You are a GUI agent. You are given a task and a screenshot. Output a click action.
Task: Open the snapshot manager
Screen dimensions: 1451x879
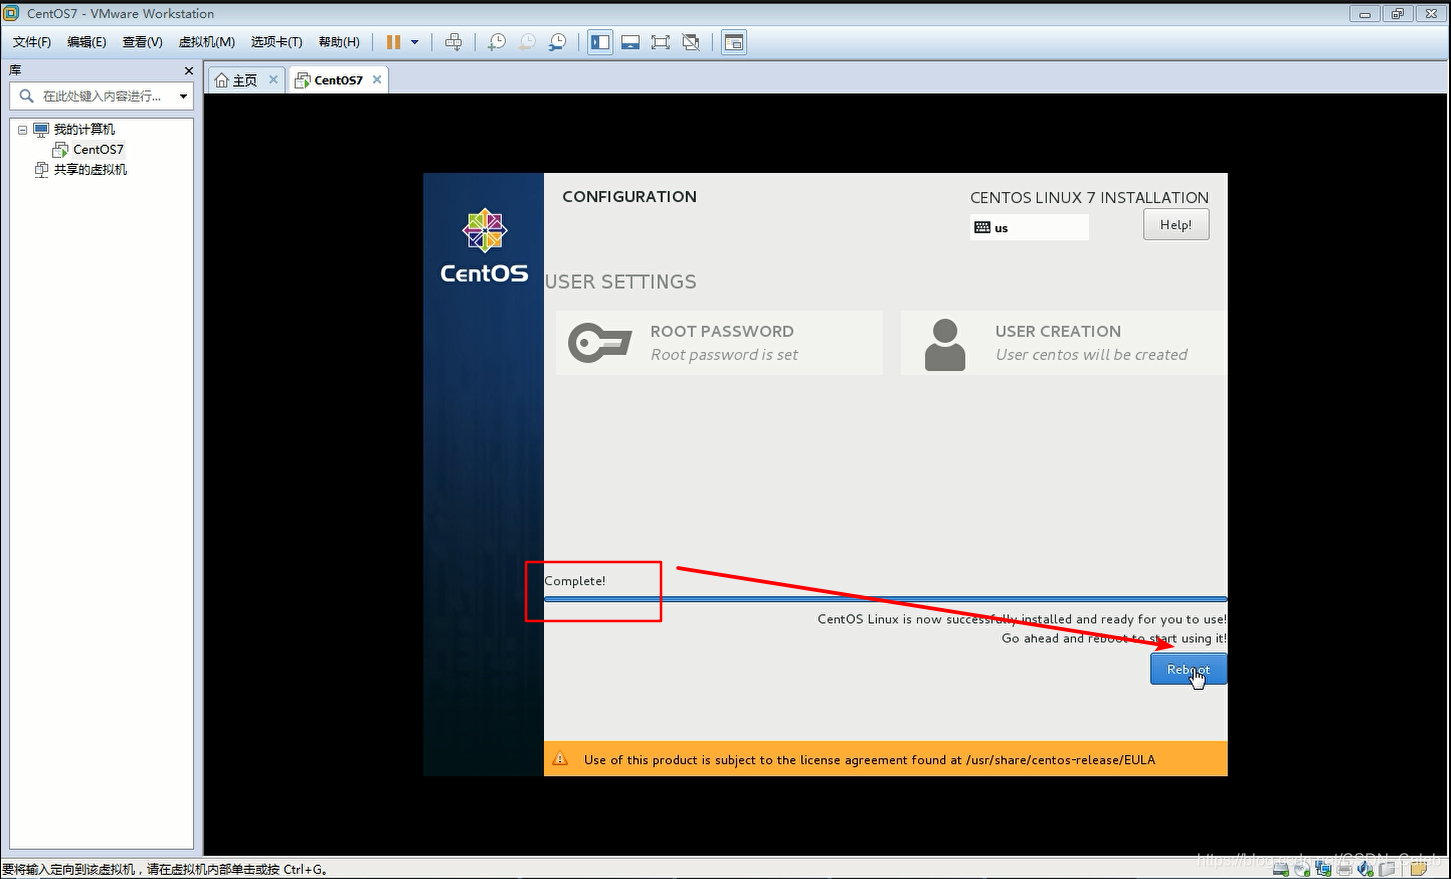(557, 42)
